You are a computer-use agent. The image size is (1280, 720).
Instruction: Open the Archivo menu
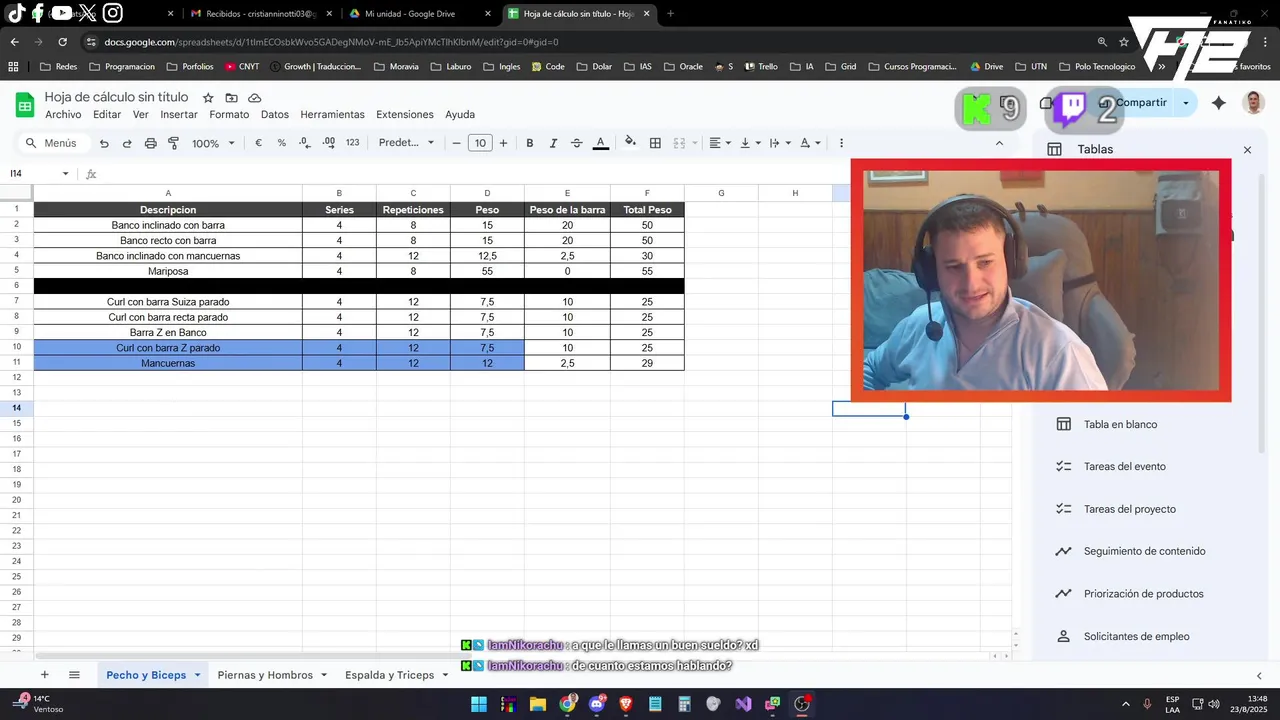pos(63,115)
